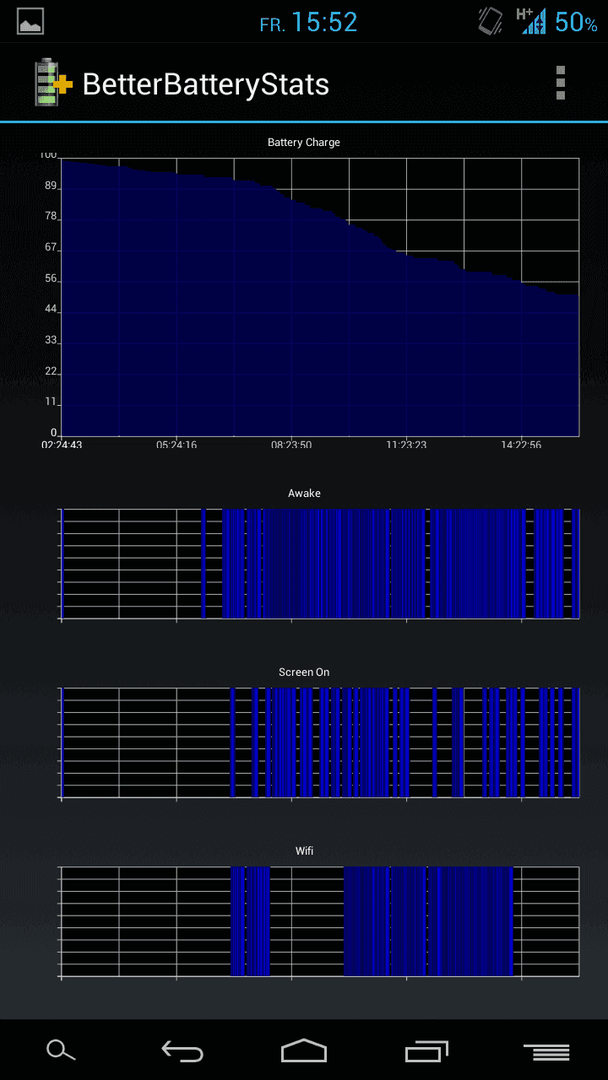Tap the Screen On chart title
The height and width of the screenshot is (1080, 608).
point(304,672)
